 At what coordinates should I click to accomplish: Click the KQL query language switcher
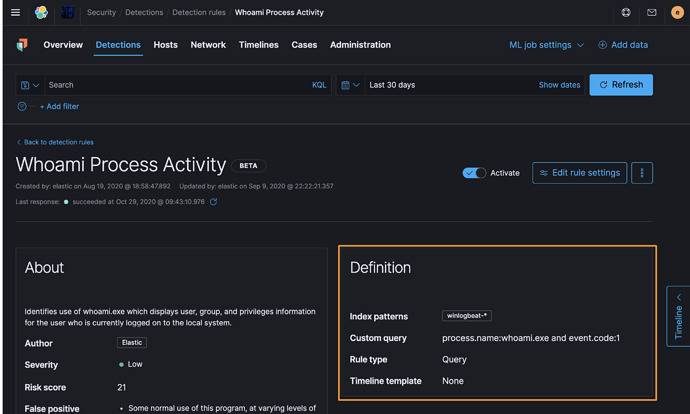(319, 85)
